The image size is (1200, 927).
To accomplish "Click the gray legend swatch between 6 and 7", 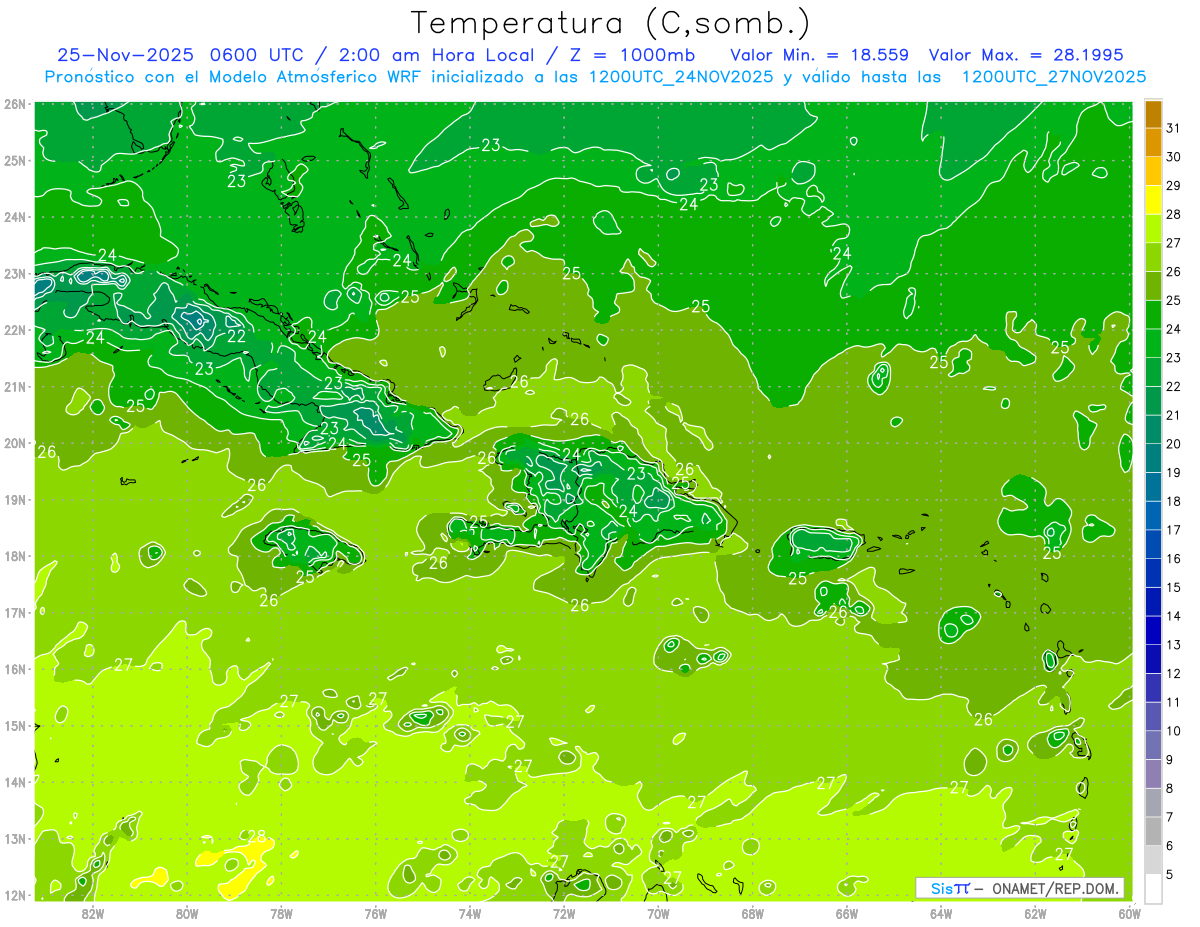I will pos(1153,831).
